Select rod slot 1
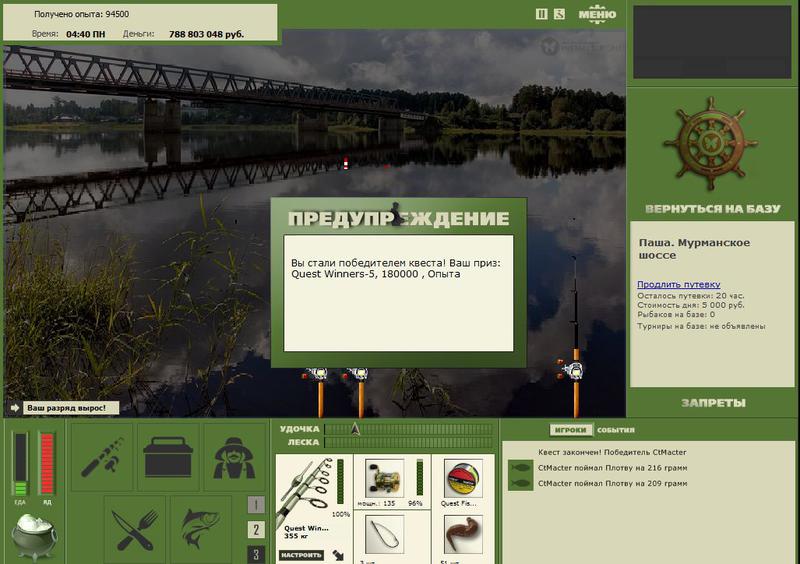The height and width of the screenshot is (564, 800). (256, 505)
